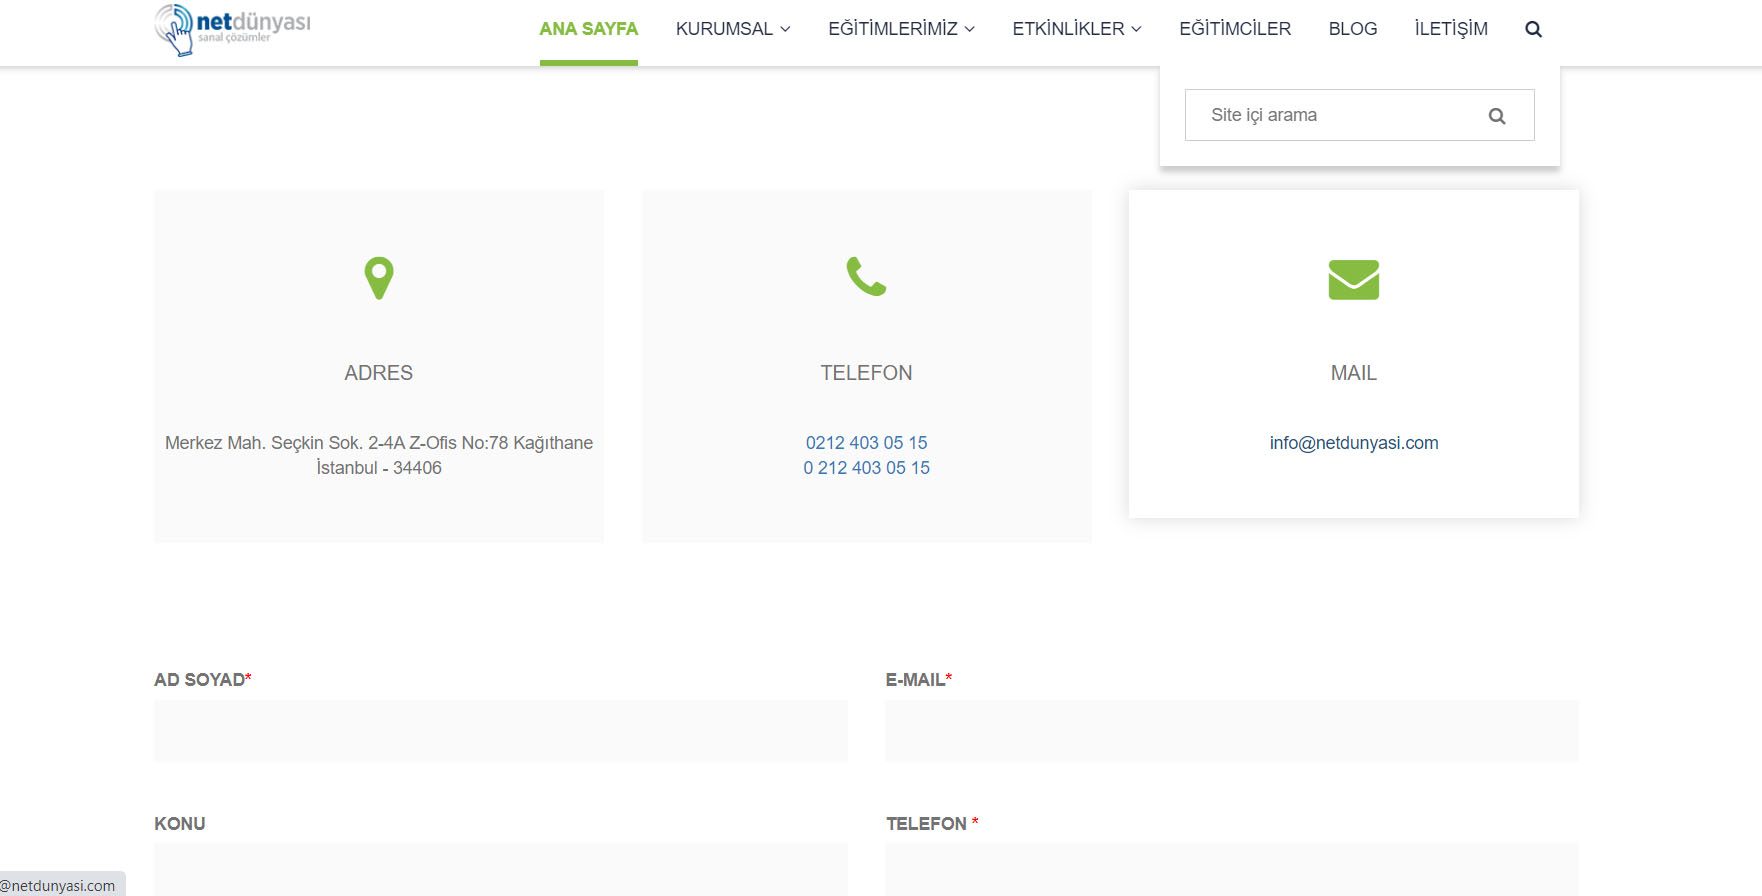1762x896 pixels.
Task: Go to ANA SAYFA tab
Action: click(x=589, y=29)
